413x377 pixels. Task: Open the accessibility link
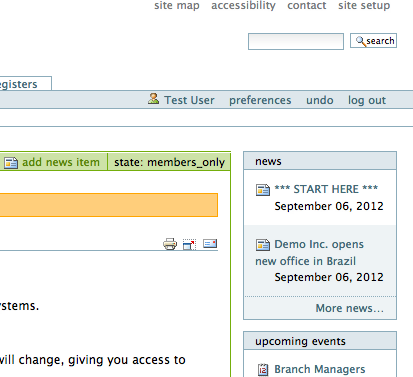243,5
